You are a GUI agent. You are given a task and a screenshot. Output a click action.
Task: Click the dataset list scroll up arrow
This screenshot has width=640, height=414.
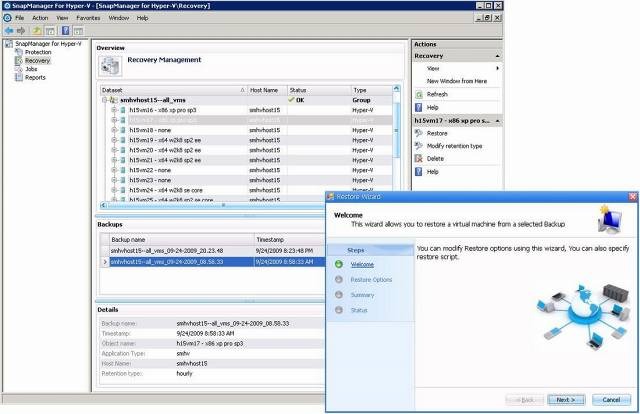point(396,89)
